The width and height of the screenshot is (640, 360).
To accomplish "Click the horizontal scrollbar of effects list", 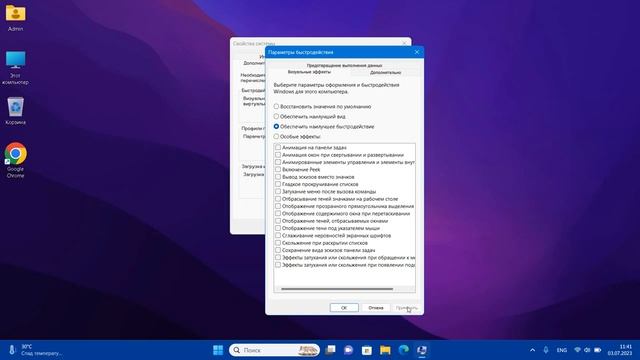I will tap(337, 289).
